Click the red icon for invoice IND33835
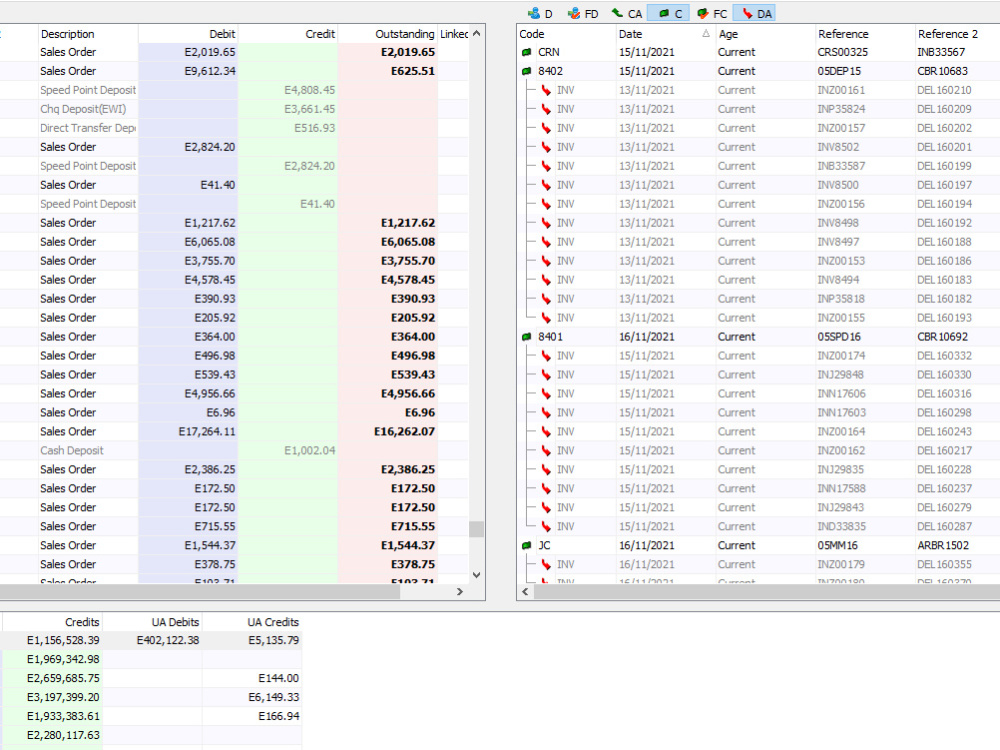Image resolution: width=1000 pixels, height=750 pixels. coord(546,527)
